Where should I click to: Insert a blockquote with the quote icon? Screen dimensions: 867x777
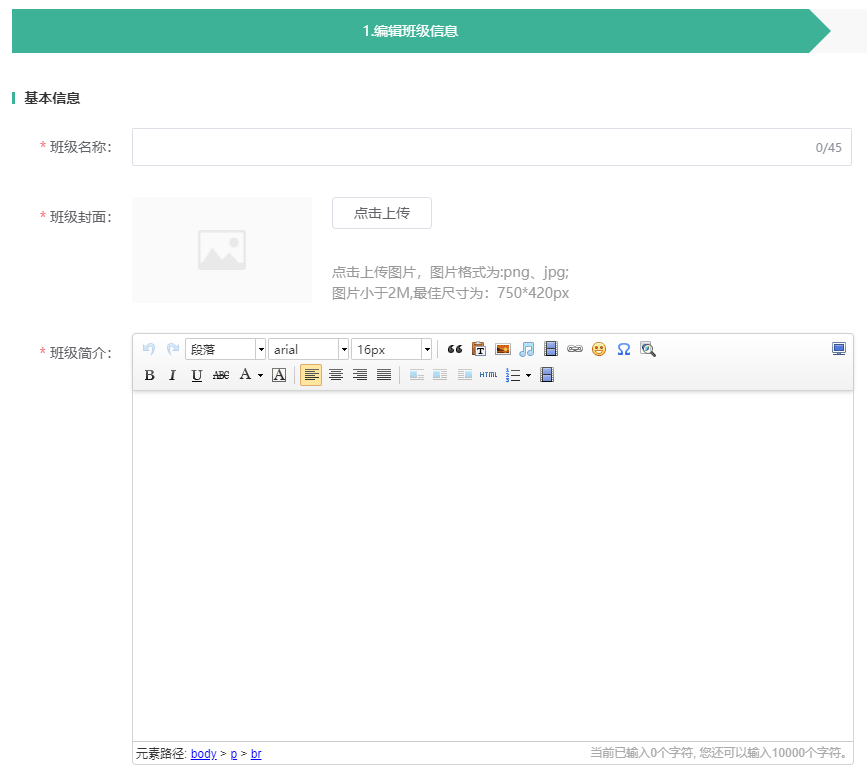(x=455, y=349)
